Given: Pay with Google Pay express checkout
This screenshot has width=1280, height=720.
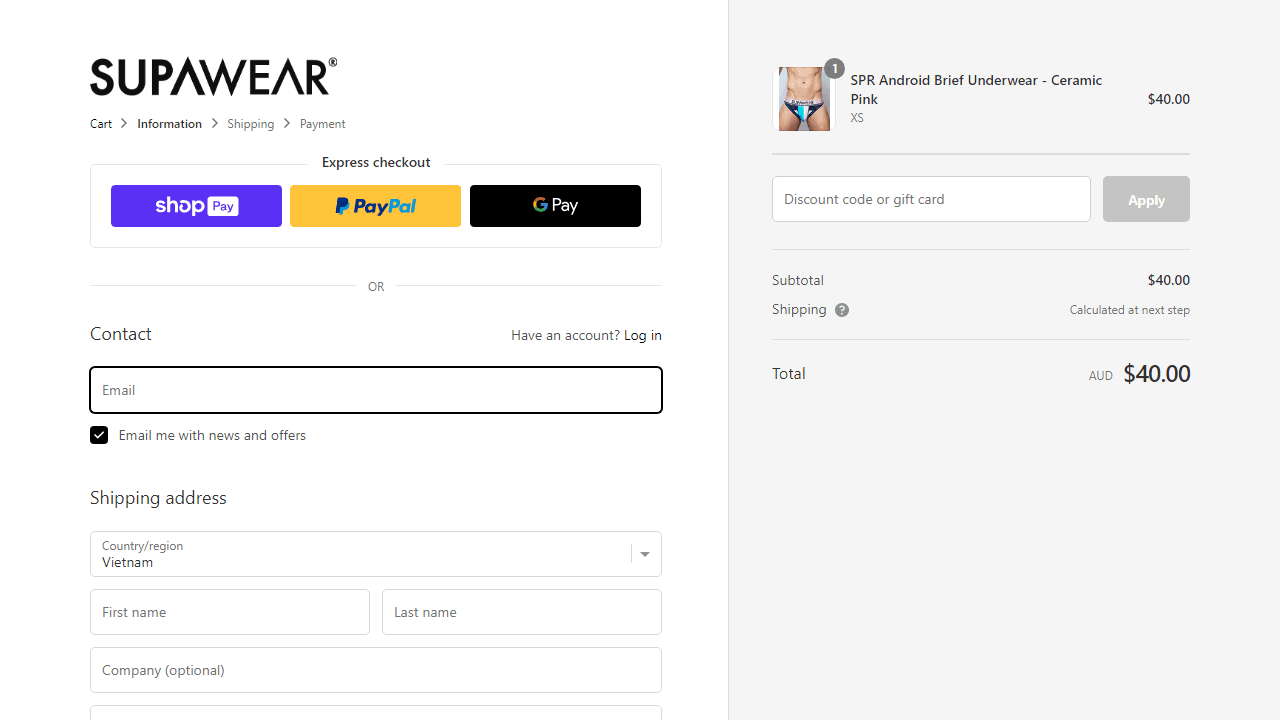Looking at the screenshot, I should pos(555,206).
